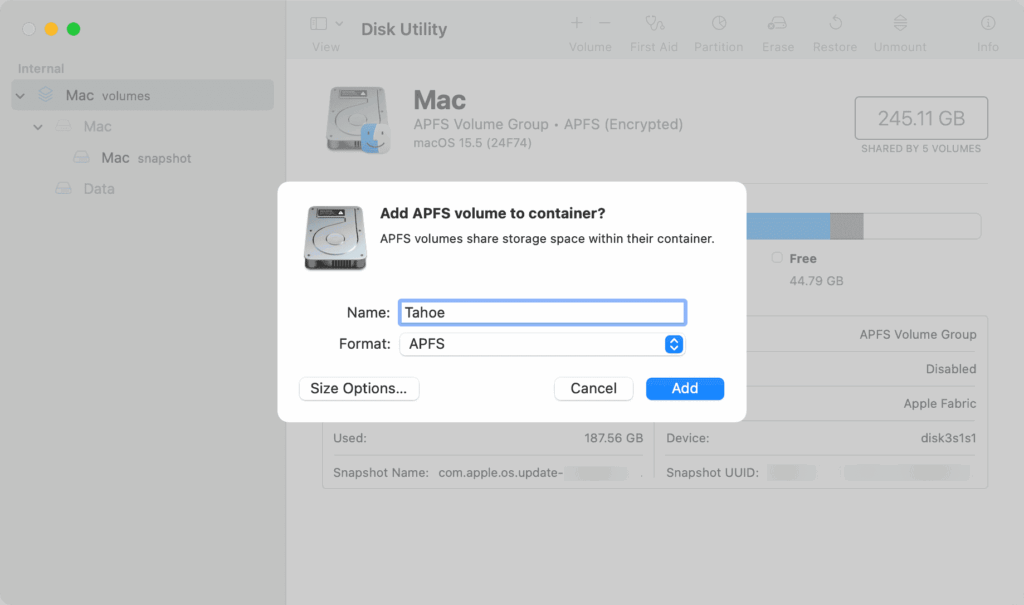1024x605 pixels.
Task: Click the Partition toolbar icon
Action: tap(718, 23)
